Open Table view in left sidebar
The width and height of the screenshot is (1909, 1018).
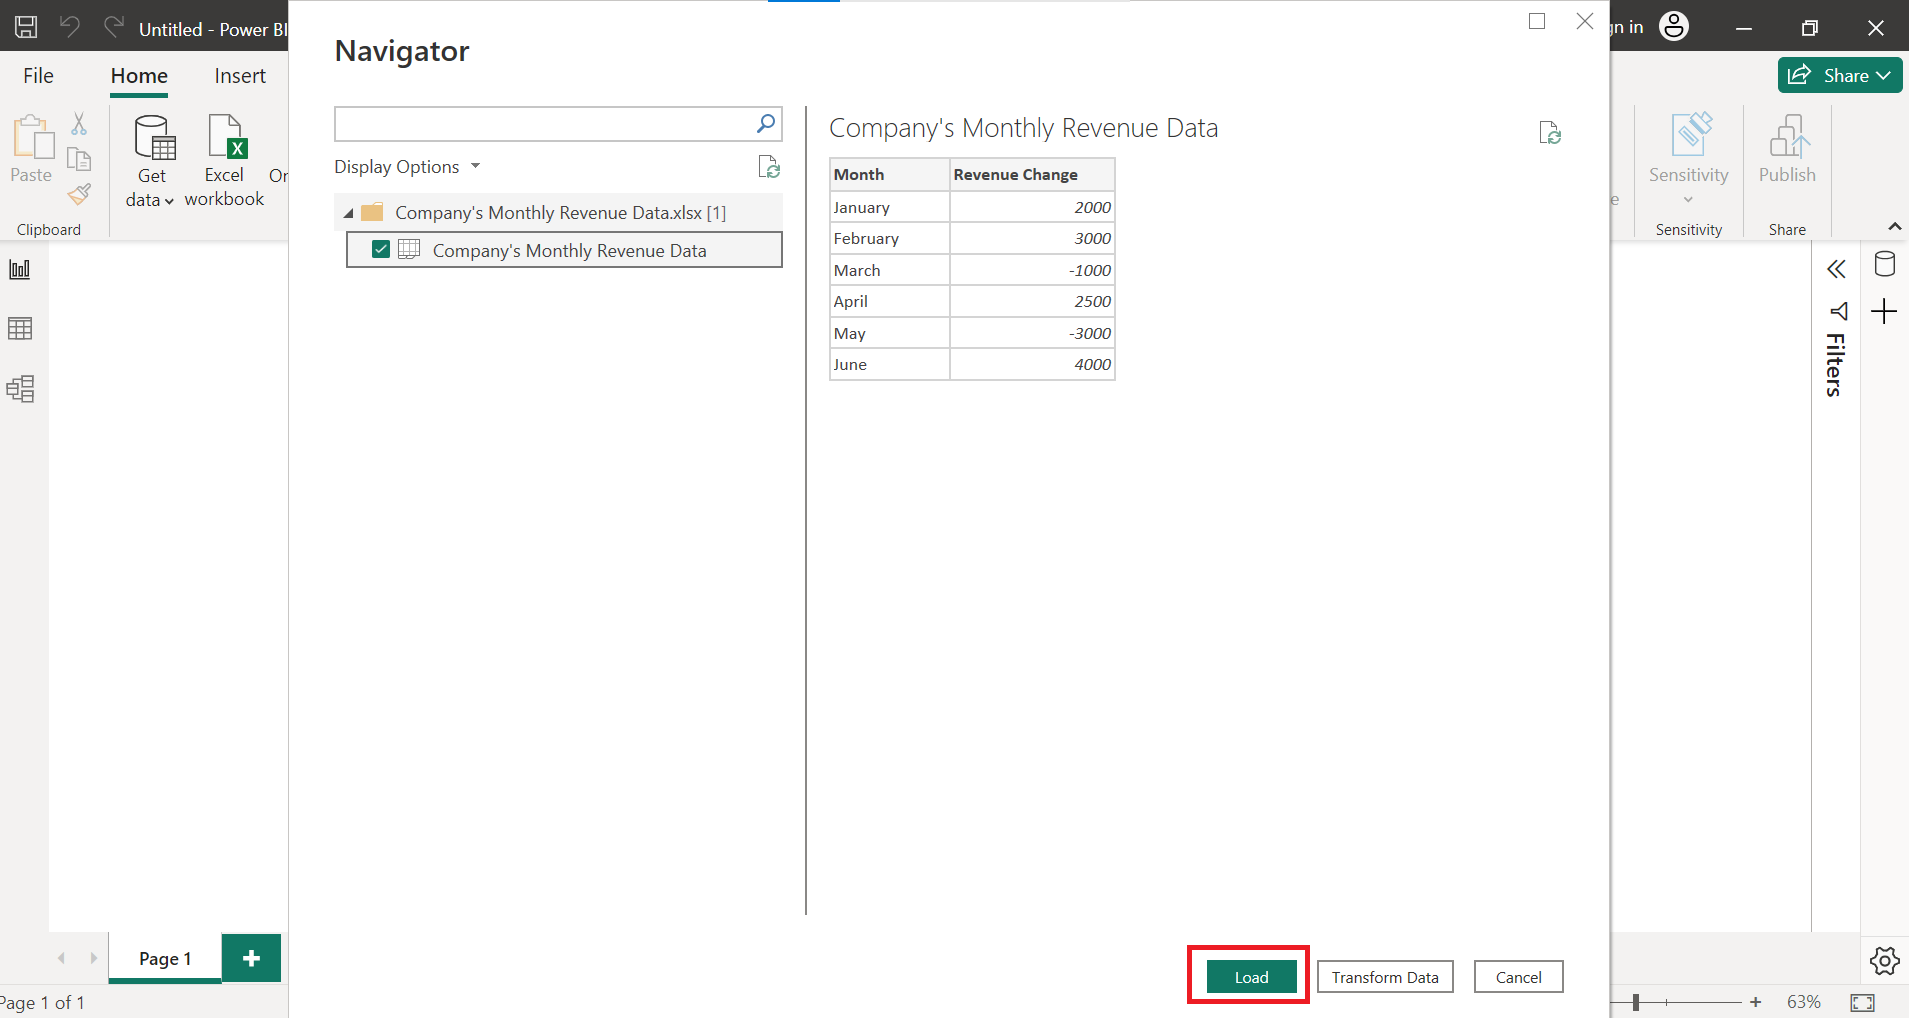(20, 328)
